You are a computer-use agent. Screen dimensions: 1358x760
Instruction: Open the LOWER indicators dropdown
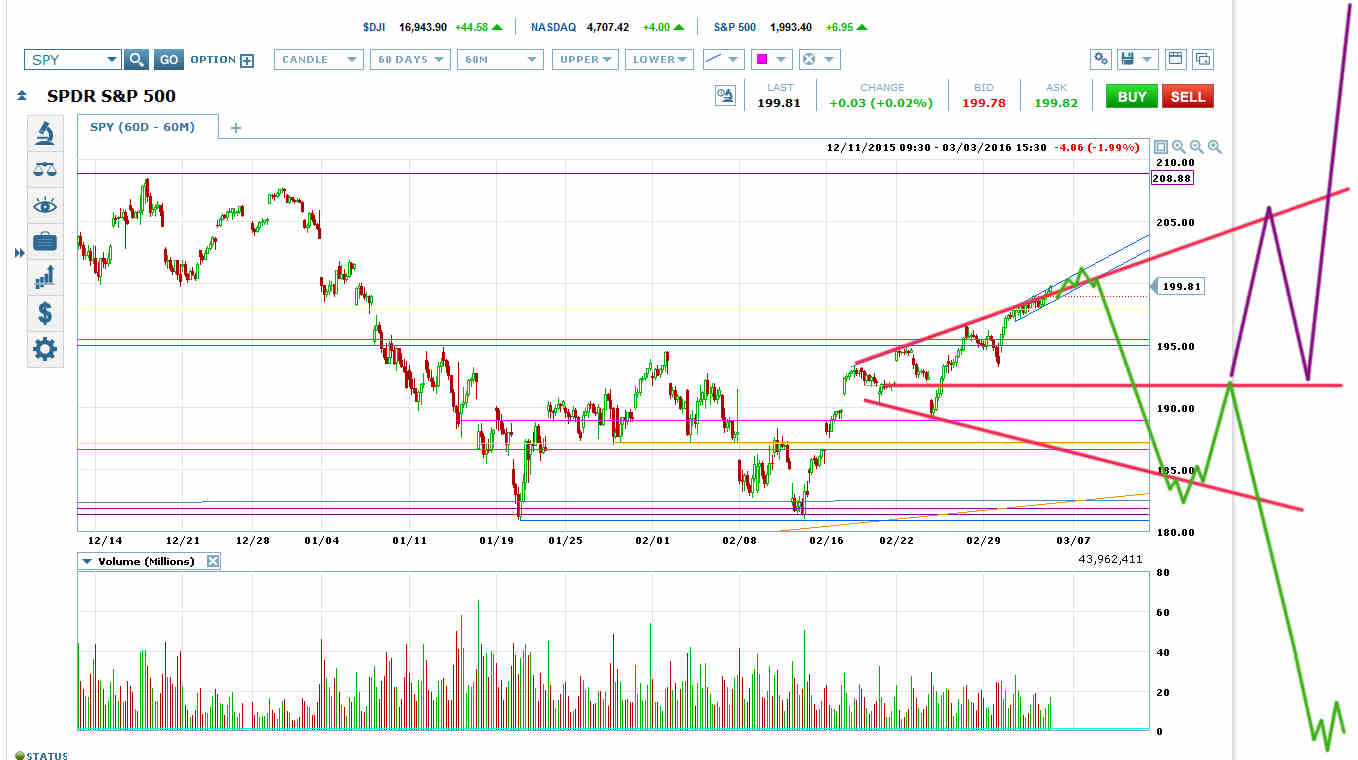[659, 60]
